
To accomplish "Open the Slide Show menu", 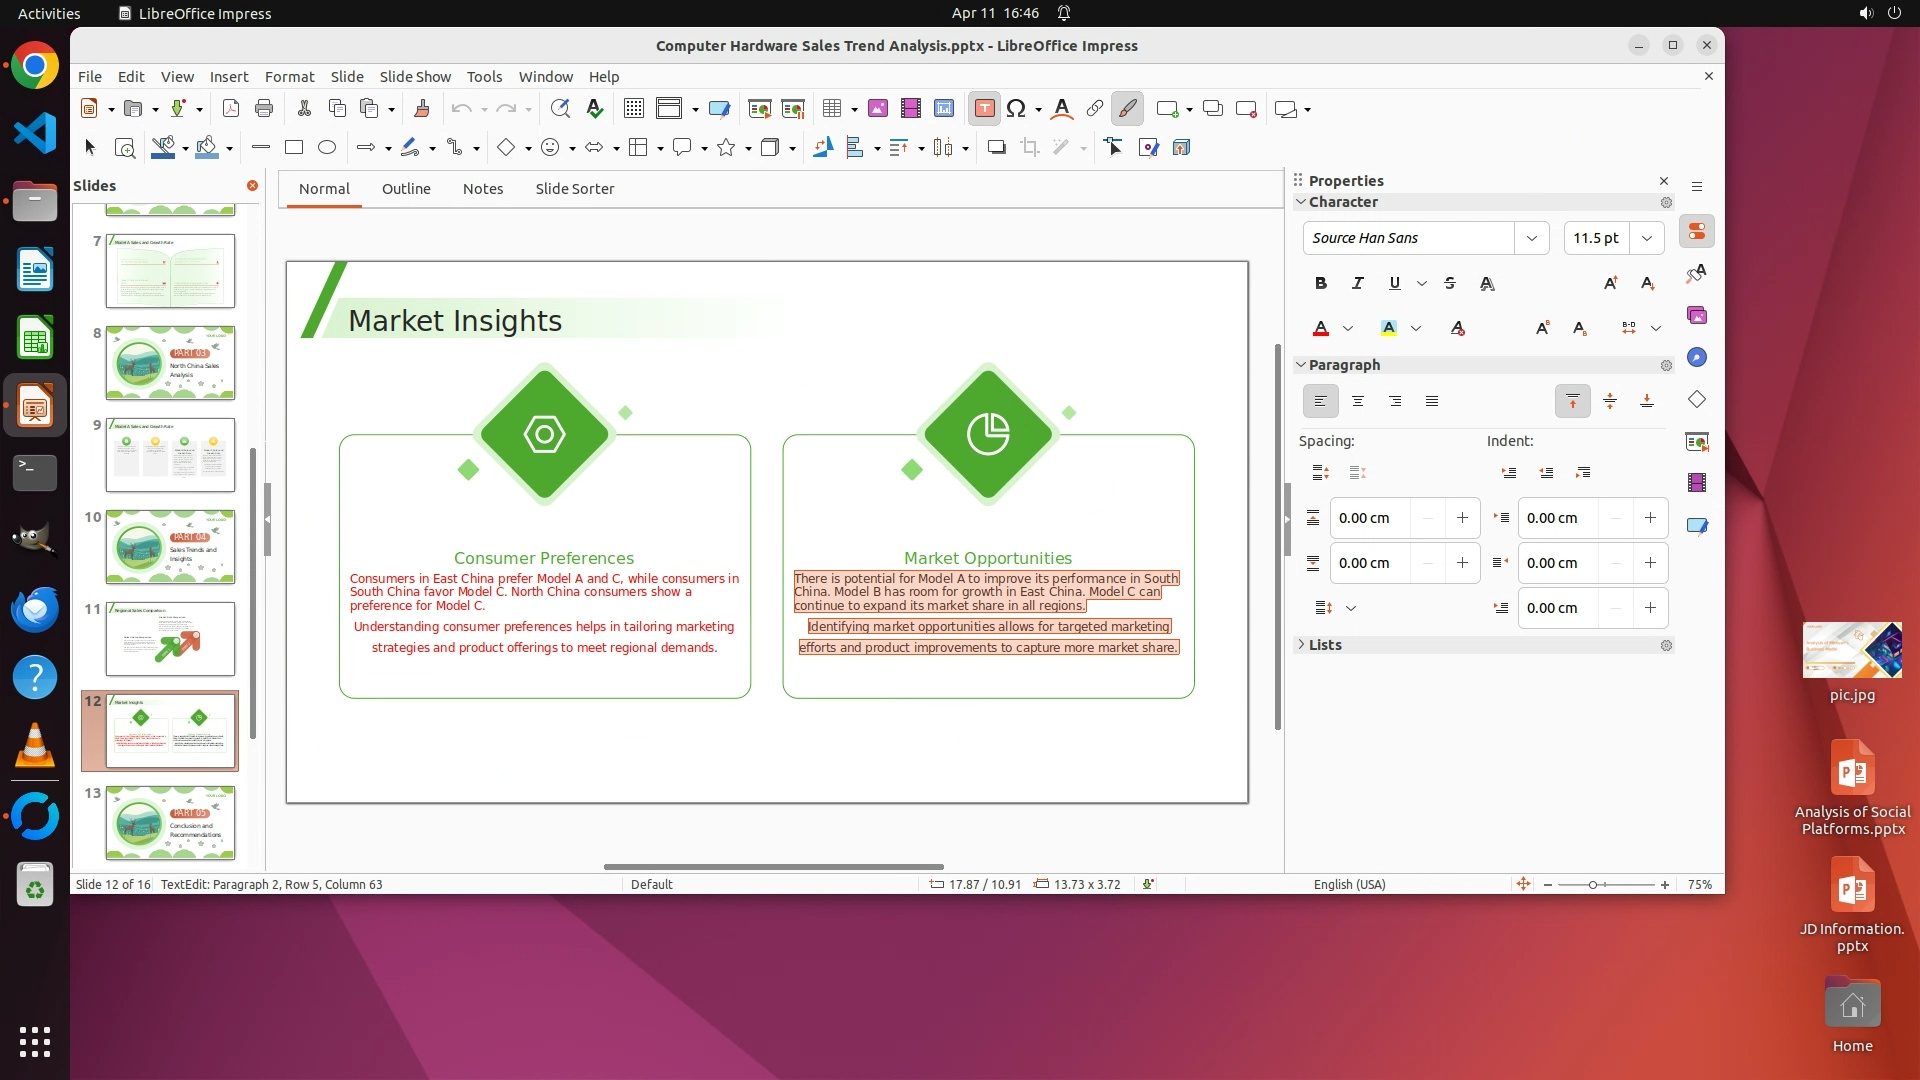I will [415, 77].
